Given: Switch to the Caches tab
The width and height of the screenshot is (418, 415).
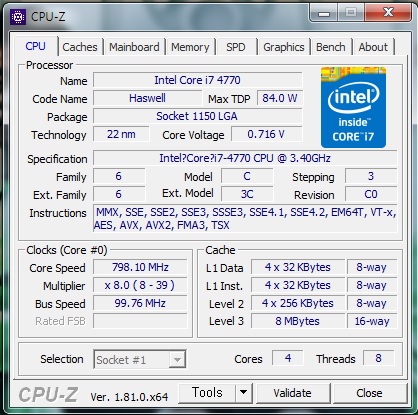Looking at the screenshot, I should tap(80, 47).
